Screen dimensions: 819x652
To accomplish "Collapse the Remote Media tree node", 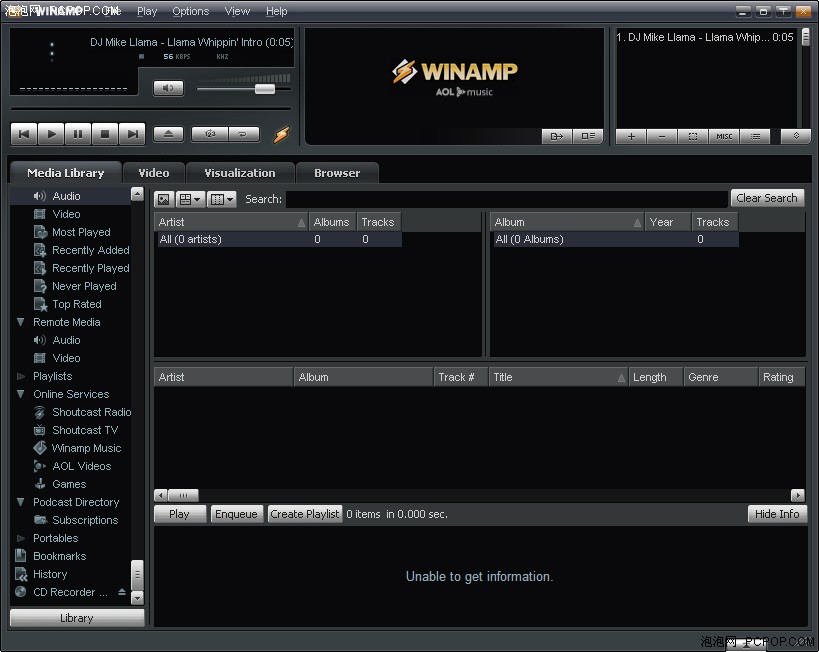I will click(21, 322).
